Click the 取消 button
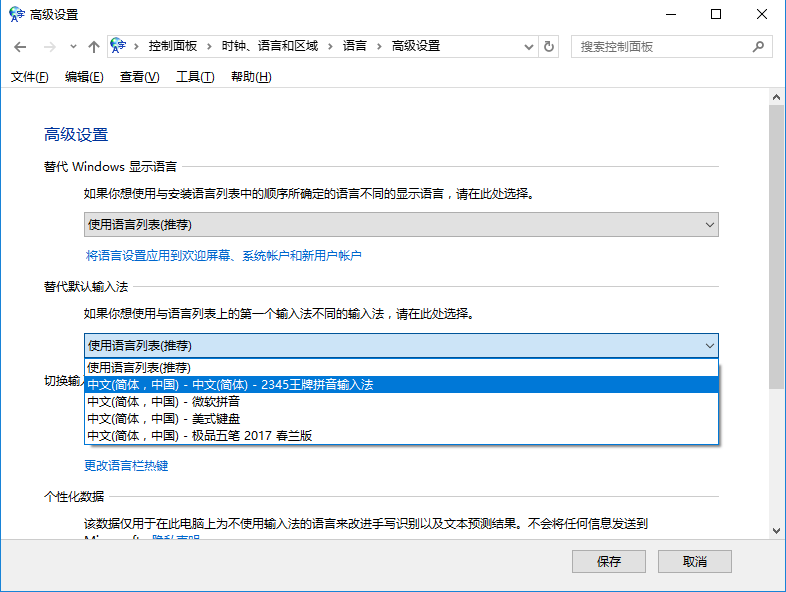The image size is (786, 592). pos(695,561)
